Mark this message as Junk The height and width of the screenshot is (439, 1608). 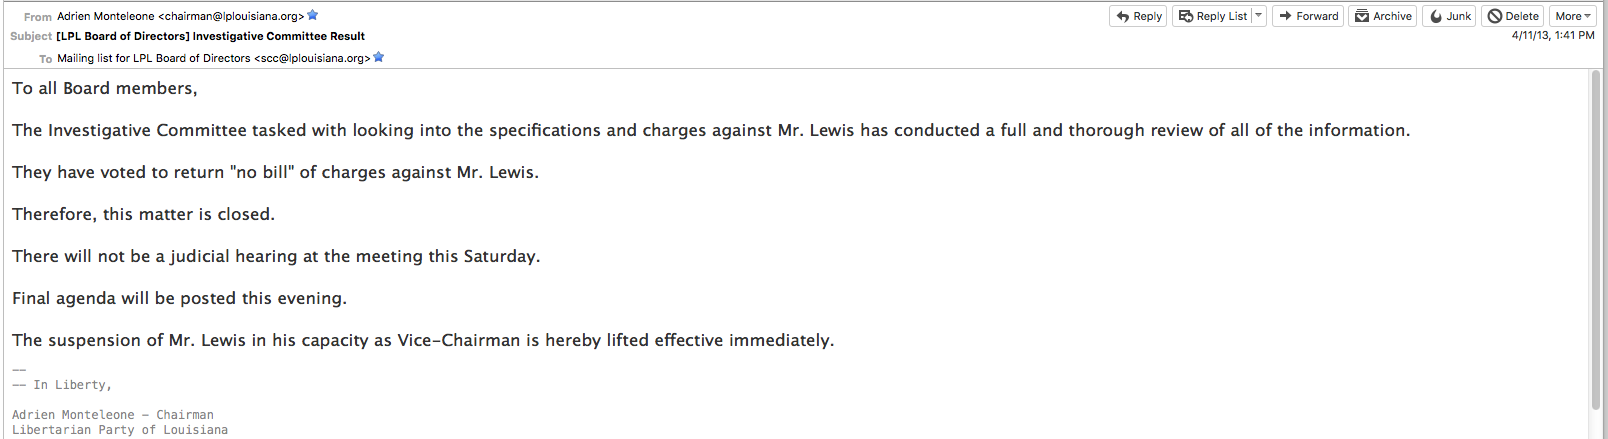click(x=1449, y=16)
